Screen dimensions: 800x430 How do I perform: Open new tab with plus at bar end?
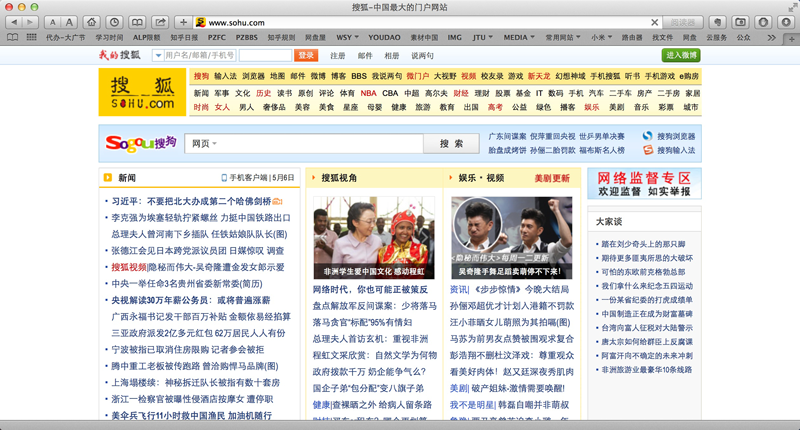coord(792,39)
